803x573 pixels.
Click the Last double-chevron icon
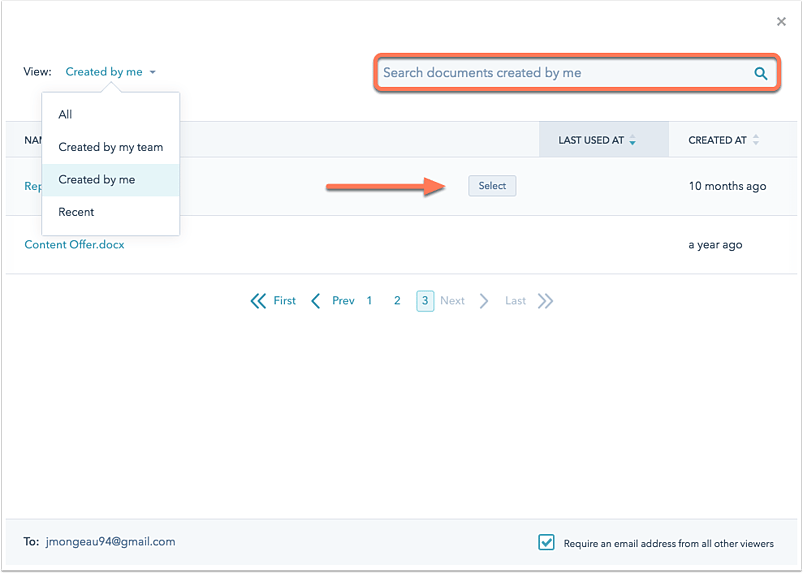point(545,301)
